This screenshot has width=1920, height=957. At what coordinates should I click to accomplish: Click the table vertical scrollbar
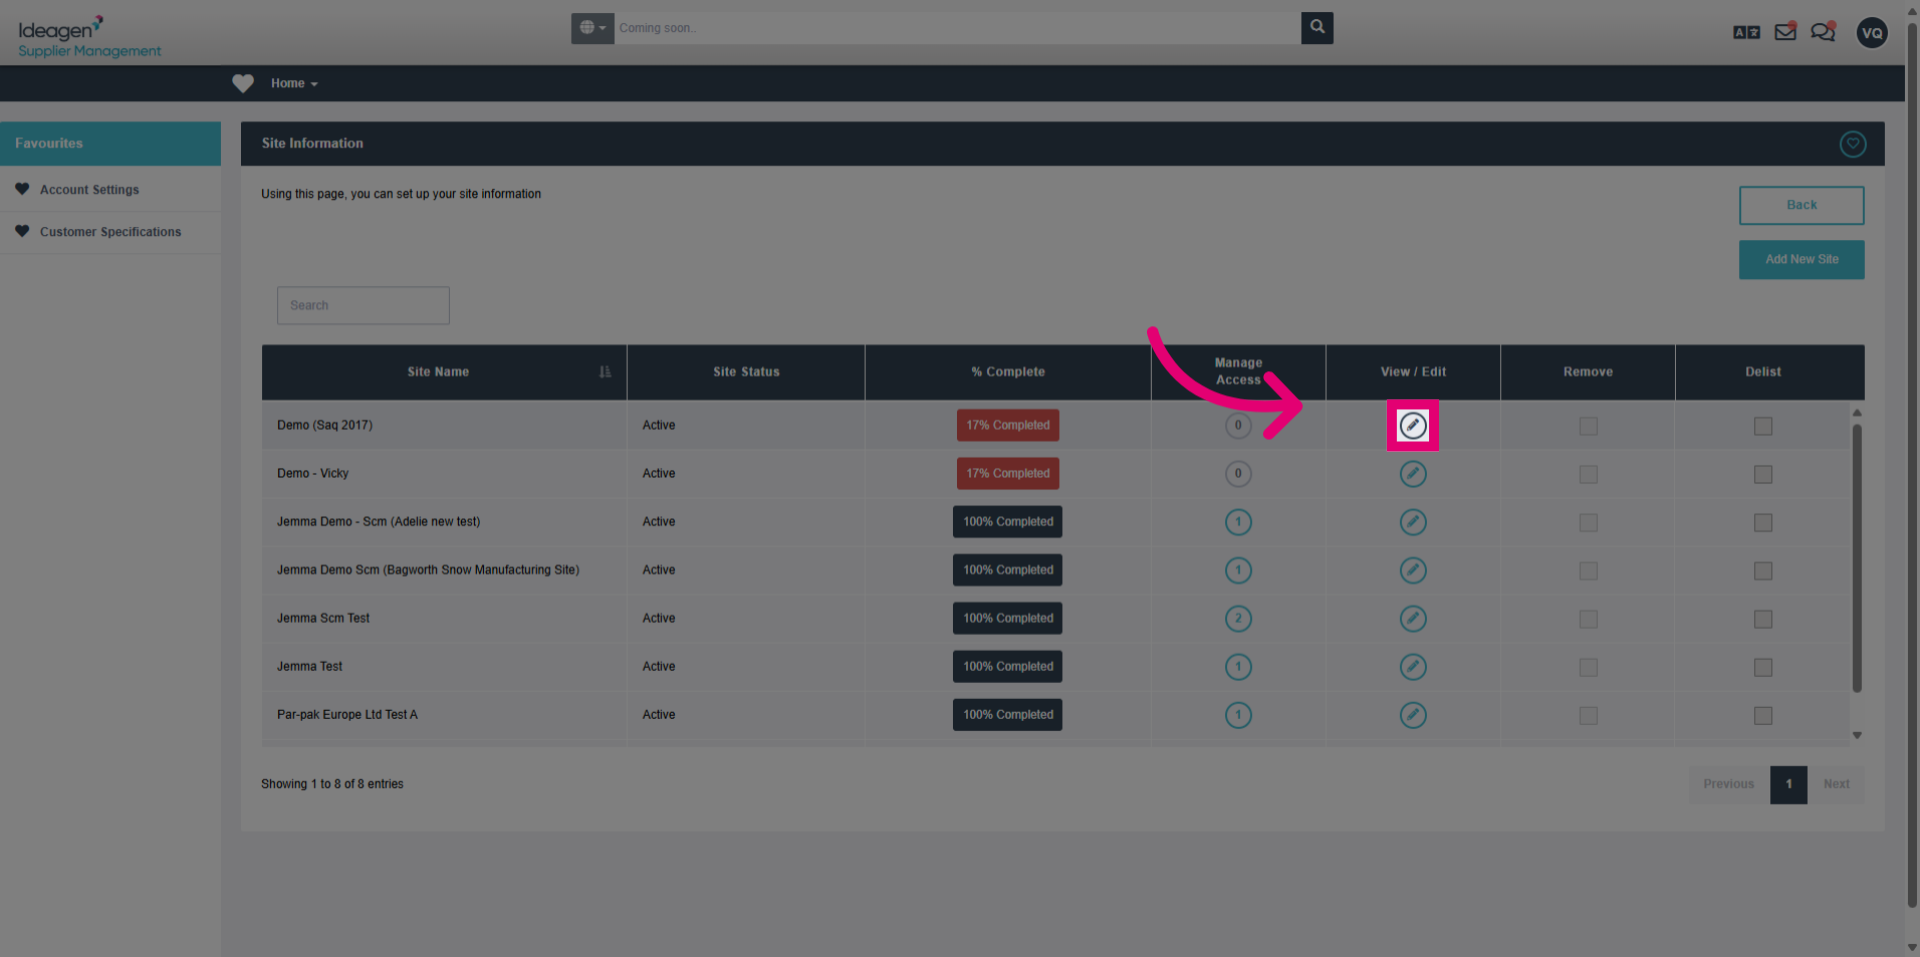click(x=1857, y=558)
